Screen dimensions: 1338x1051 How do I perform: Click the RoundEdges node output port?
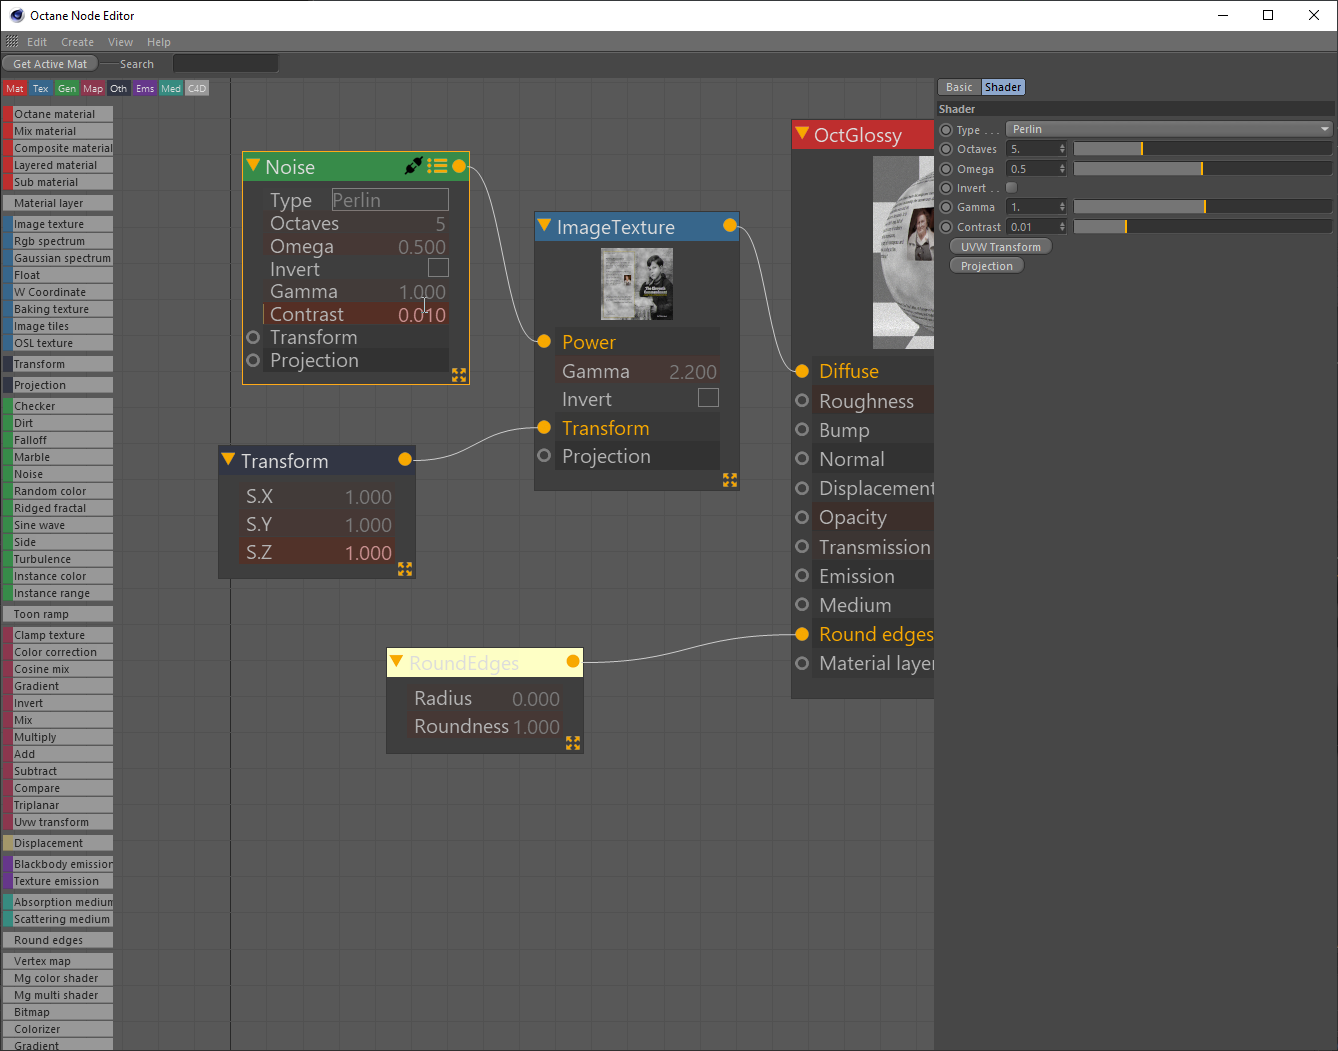[573, 662]
